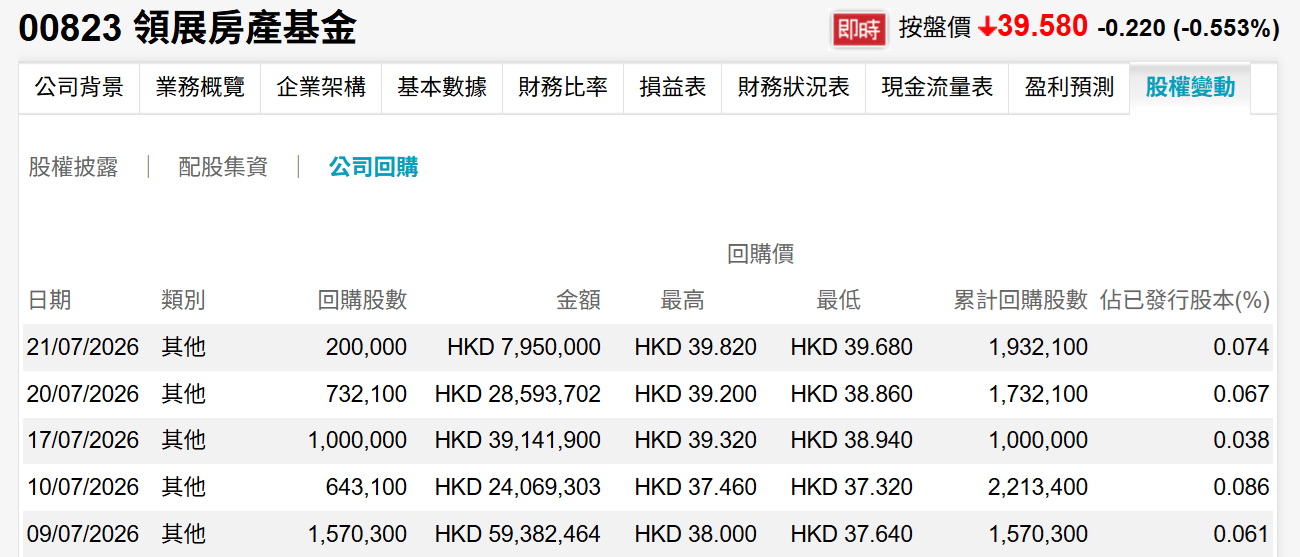
Task: Open the 公司背景 tab
Action: [79, 87]
